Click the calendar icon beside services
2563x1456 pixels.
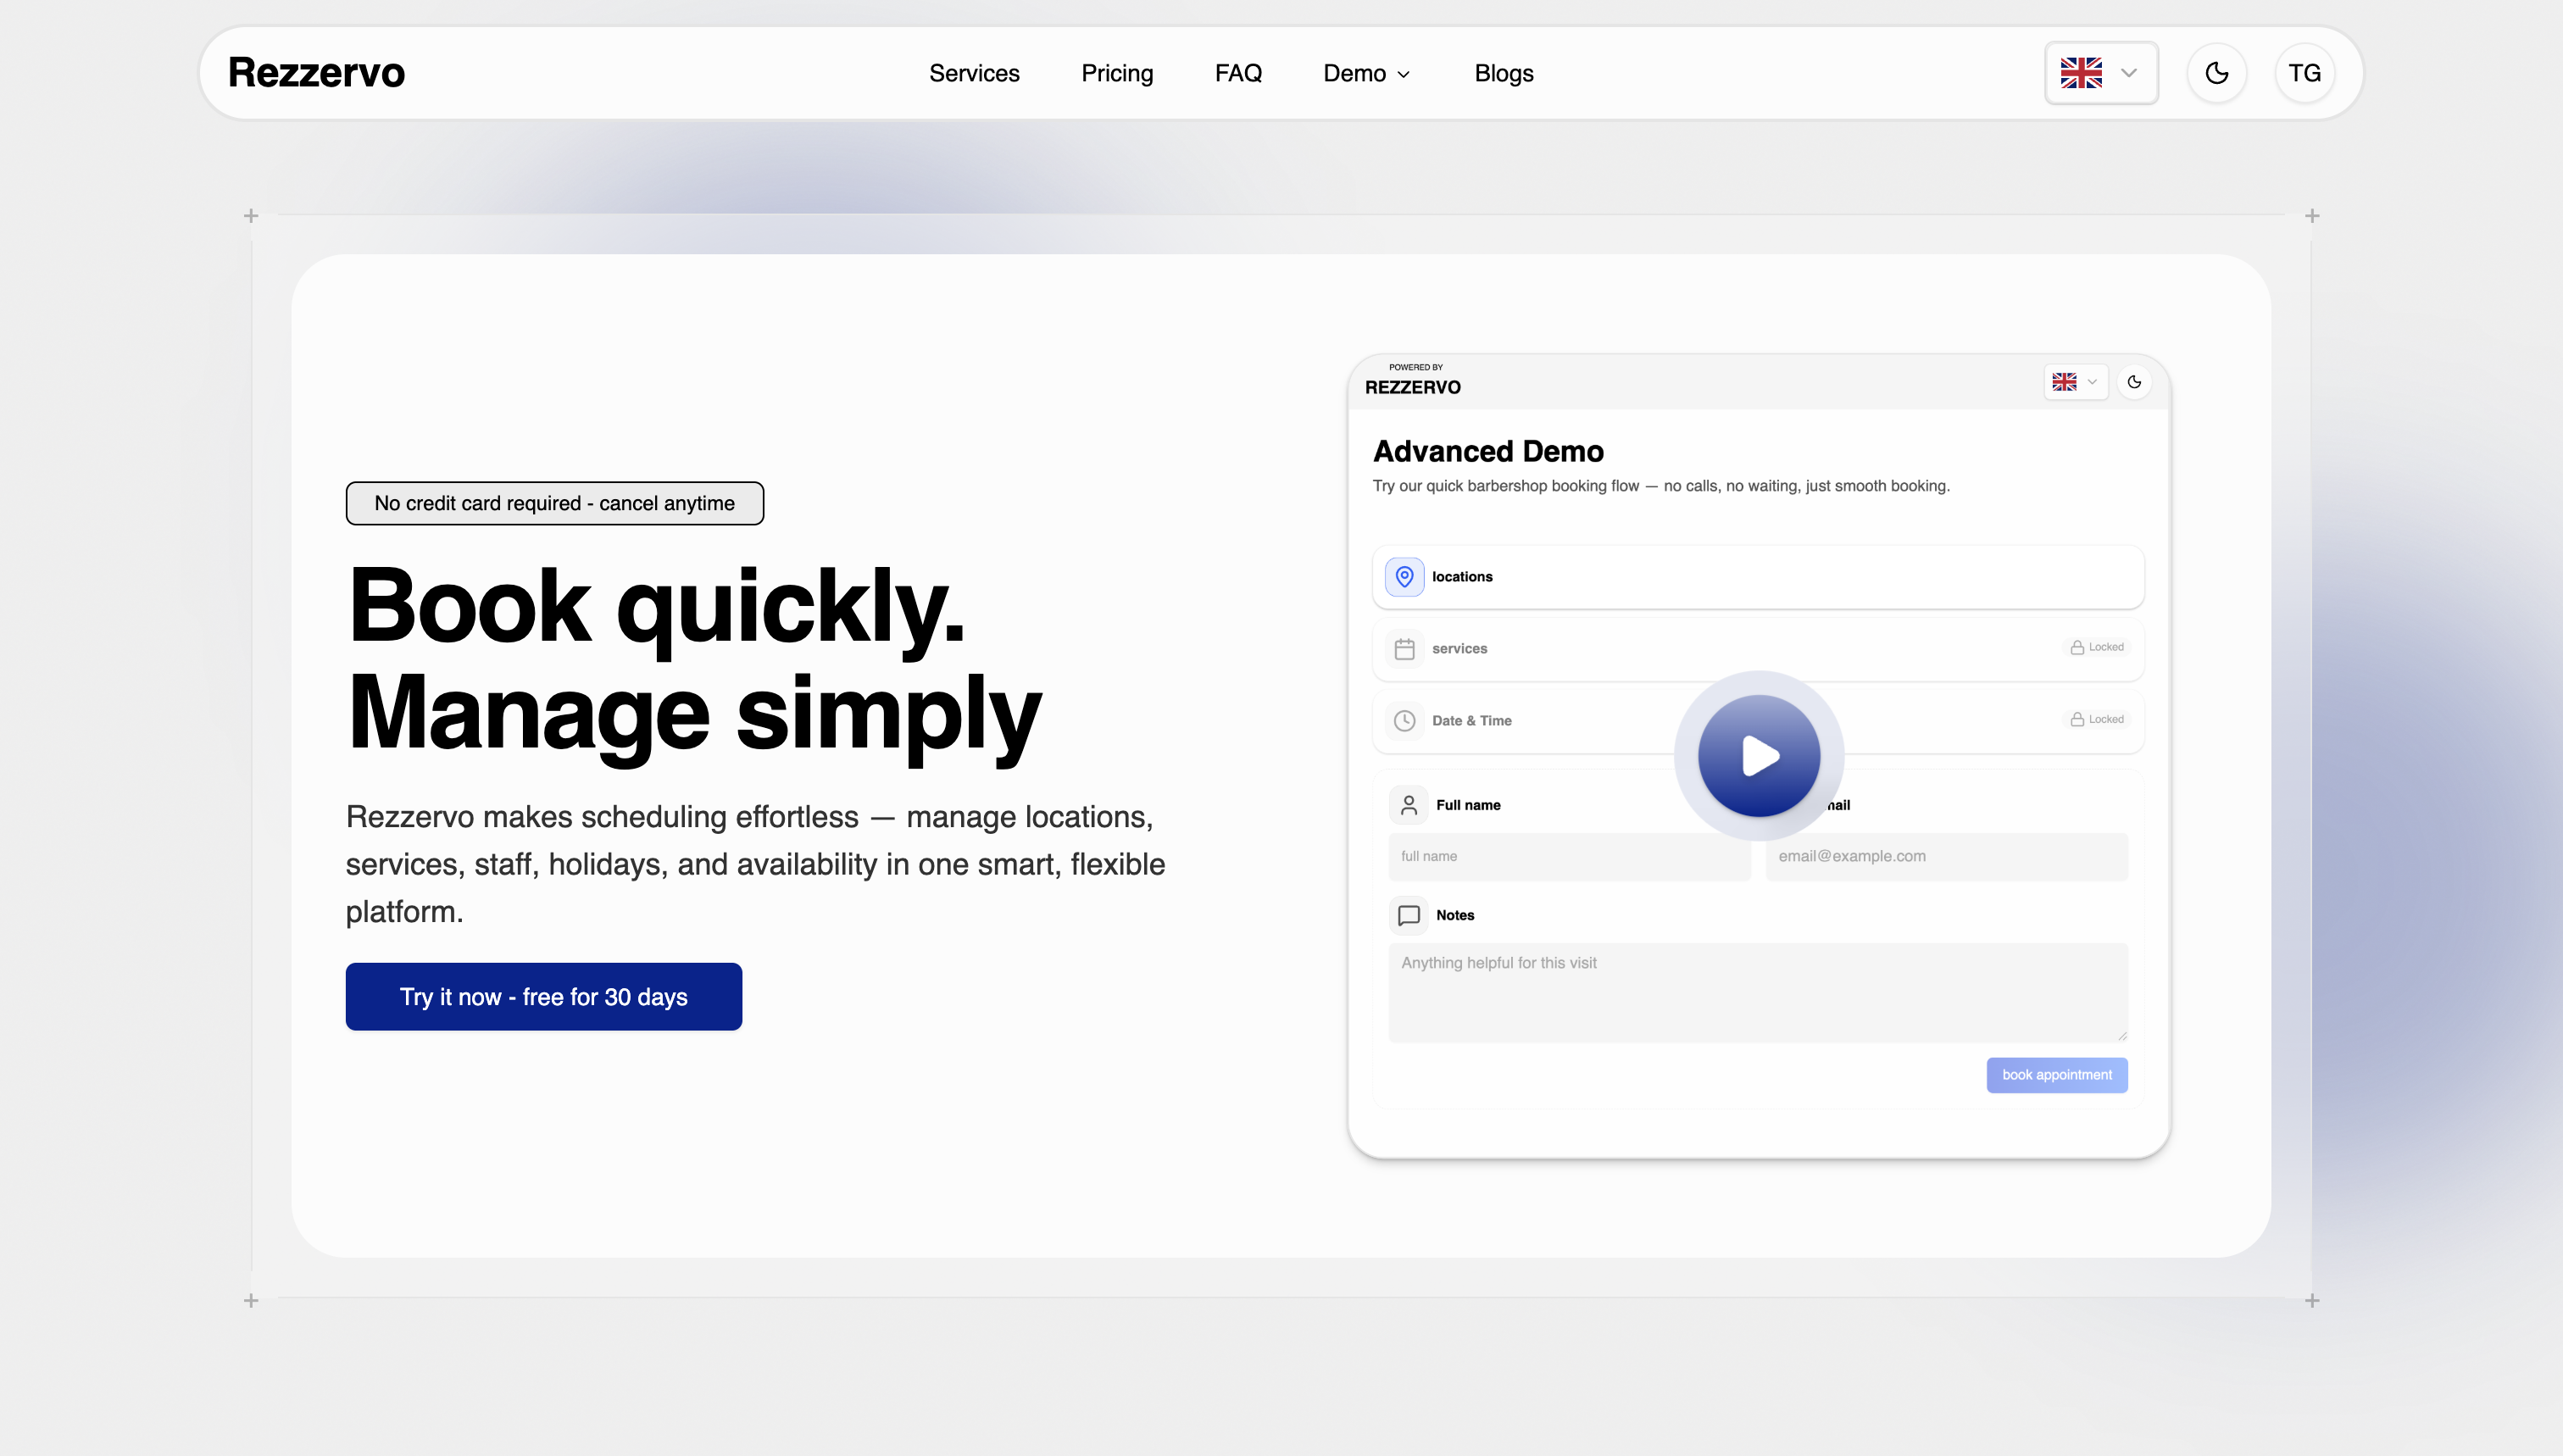click(1404, 649)
